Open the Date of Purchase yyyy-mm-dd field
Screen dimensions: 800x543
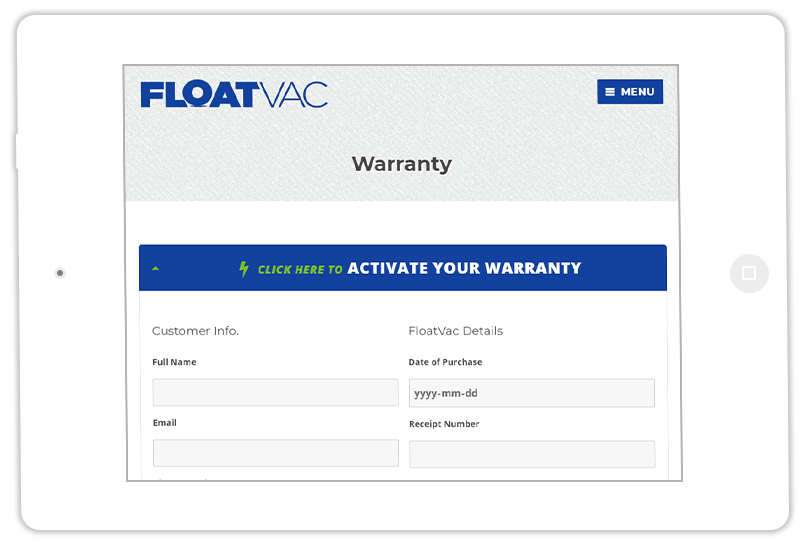532,393
